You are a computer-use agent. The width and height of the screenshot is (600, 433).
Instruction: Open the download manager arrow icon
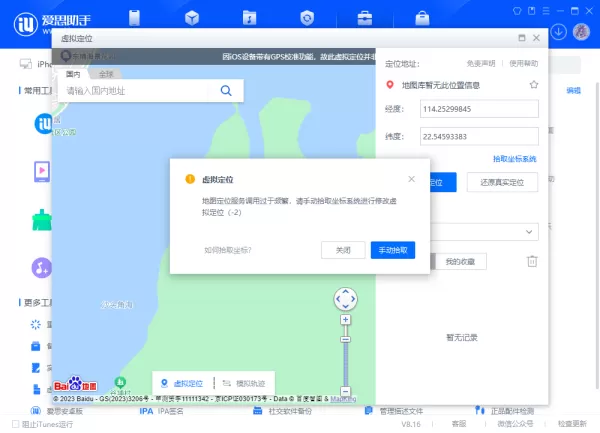[558, 31]
